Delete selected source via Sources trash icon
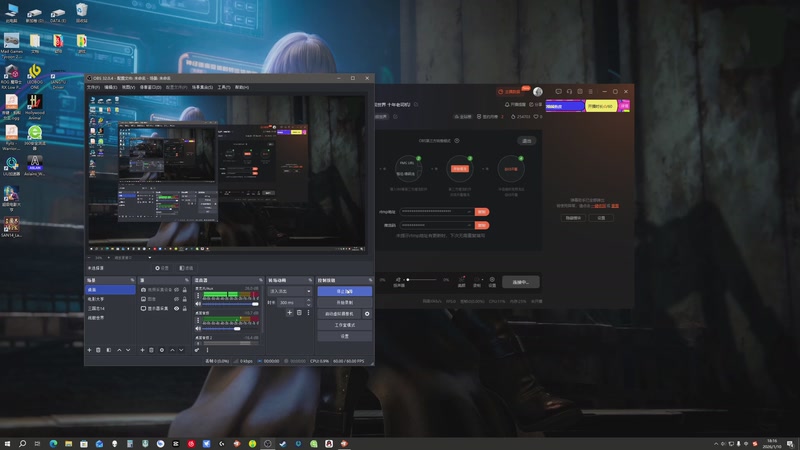This screenshot has width=800, height=450. tap(152, 350)
